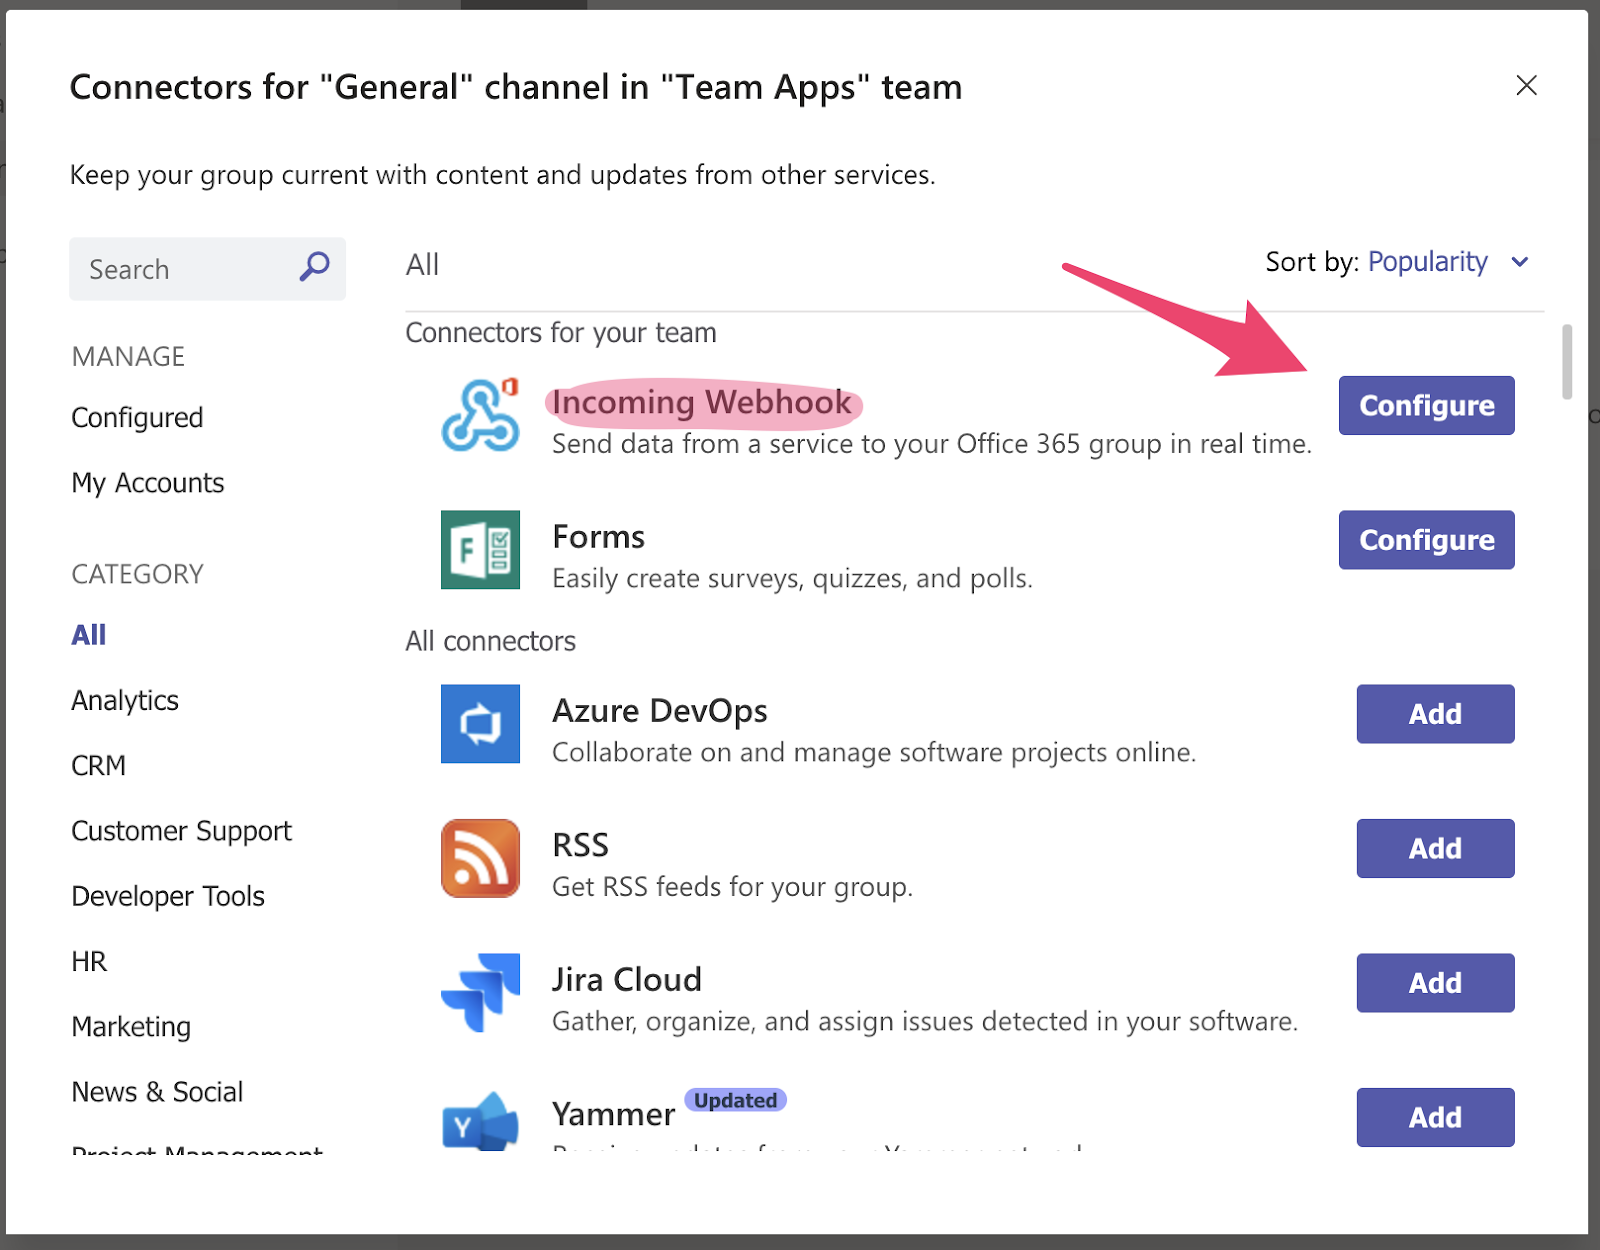Select the All category filter

point(89,635)
